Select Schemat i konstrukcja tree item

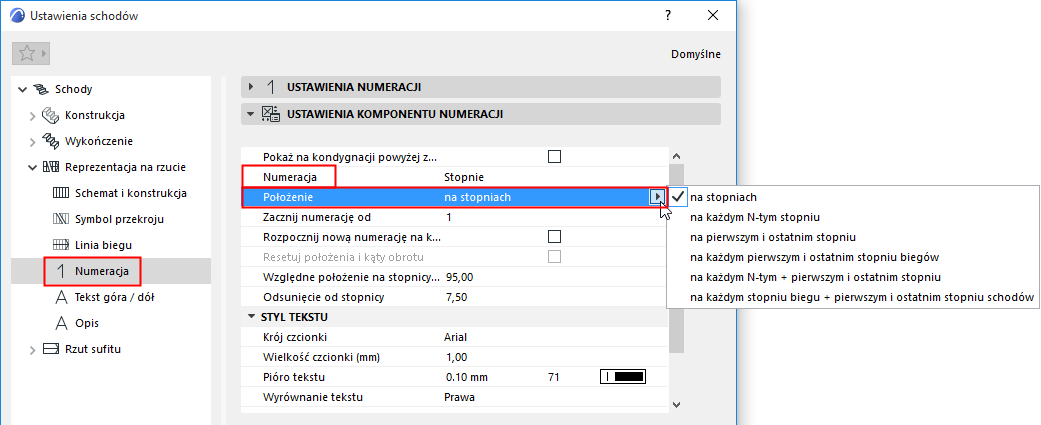pos(130,193)
